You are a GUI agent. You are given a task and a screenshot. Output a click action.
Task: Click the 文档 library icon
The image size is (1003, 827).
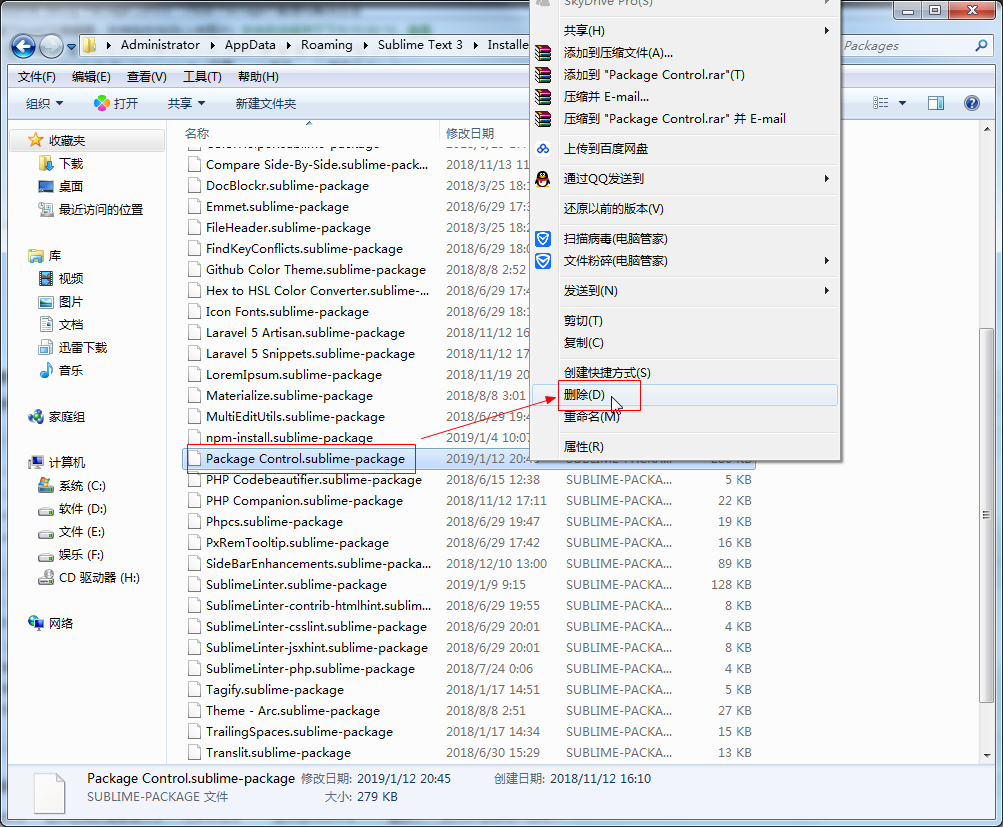click(x=46, y=324)
